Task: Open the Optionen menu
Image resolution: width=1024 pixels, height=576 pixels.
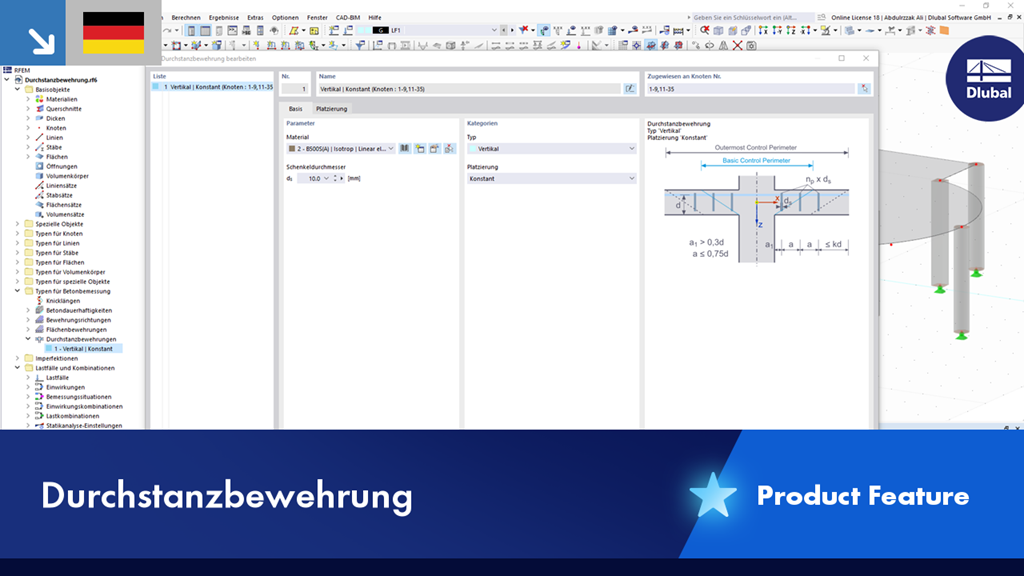Action: [x=285, y=18]
